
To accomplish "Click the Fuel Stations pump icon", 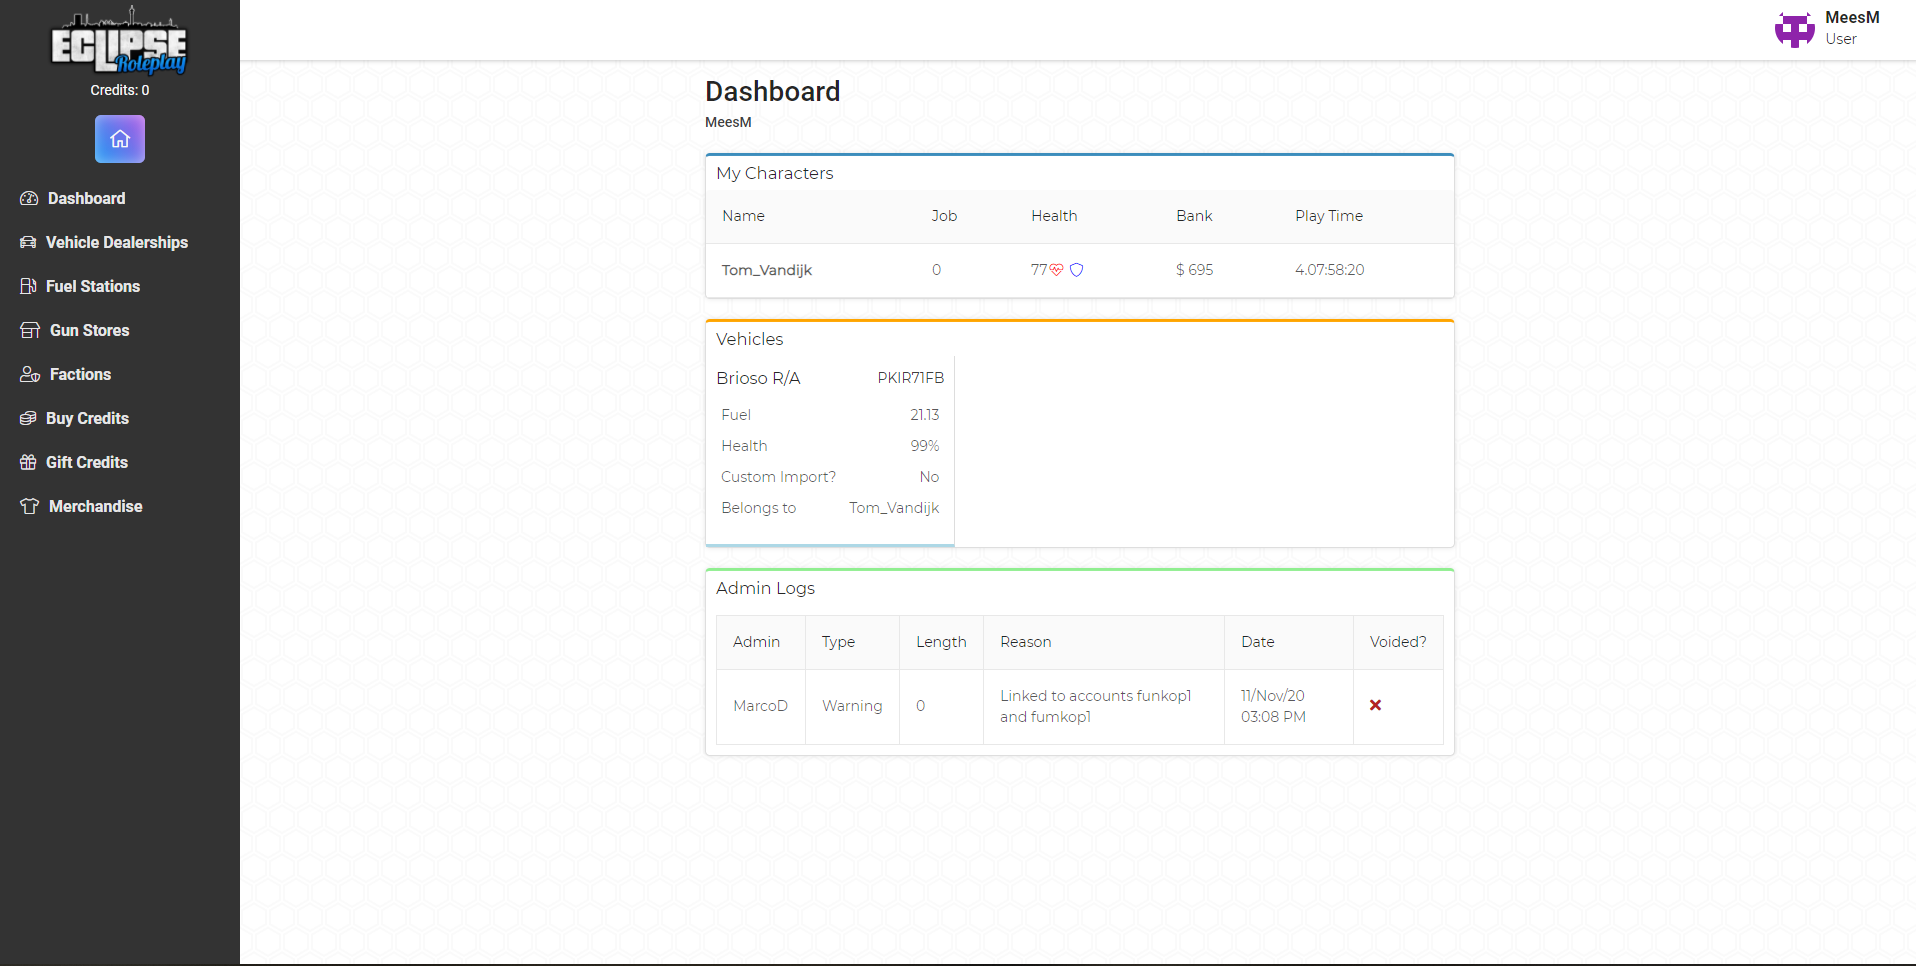I will 28,286.
